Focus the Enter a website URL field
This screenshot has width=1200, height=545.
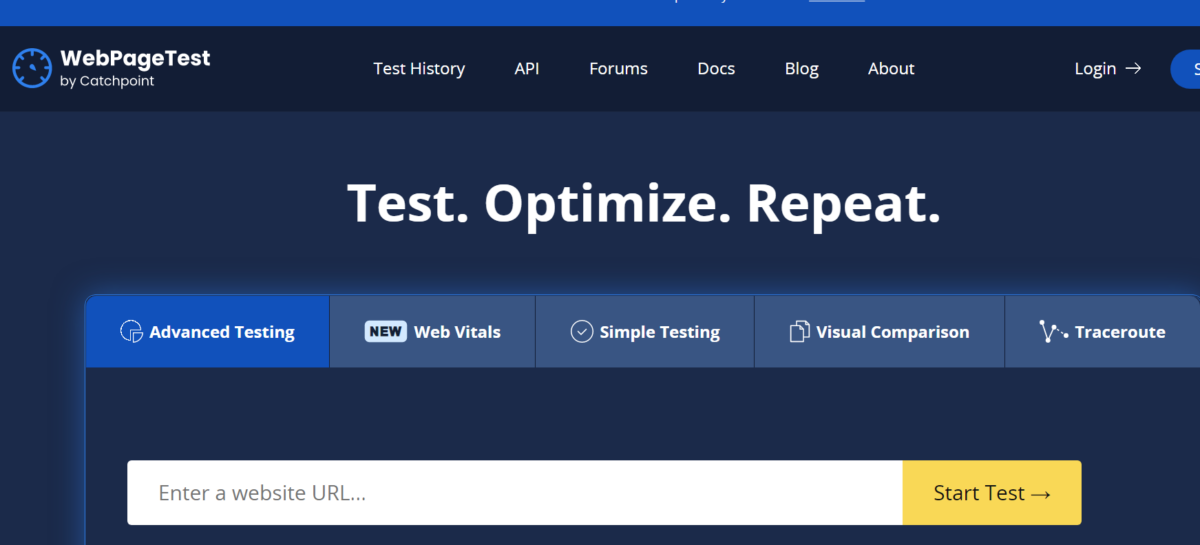(x=515, y=492)
